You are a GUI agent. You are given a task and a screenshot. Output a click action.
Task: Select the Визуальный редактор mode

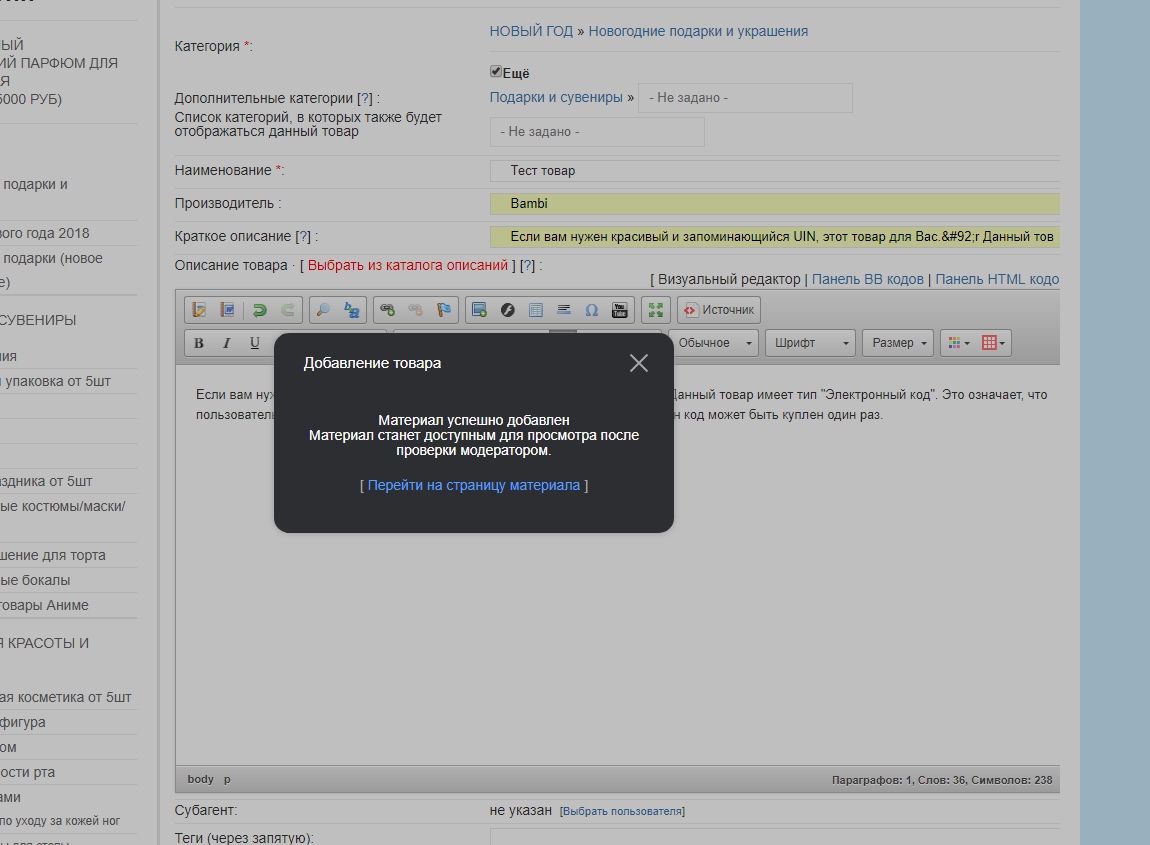[x=729, y=279]
